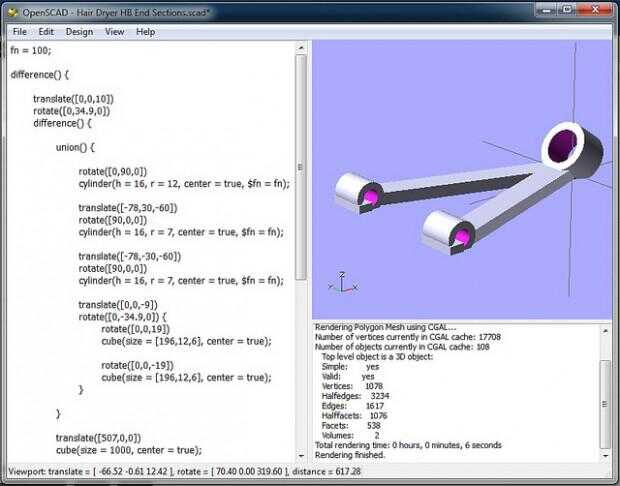Click the 'Halffacets: 1076' console line

(x=355, y=416)
